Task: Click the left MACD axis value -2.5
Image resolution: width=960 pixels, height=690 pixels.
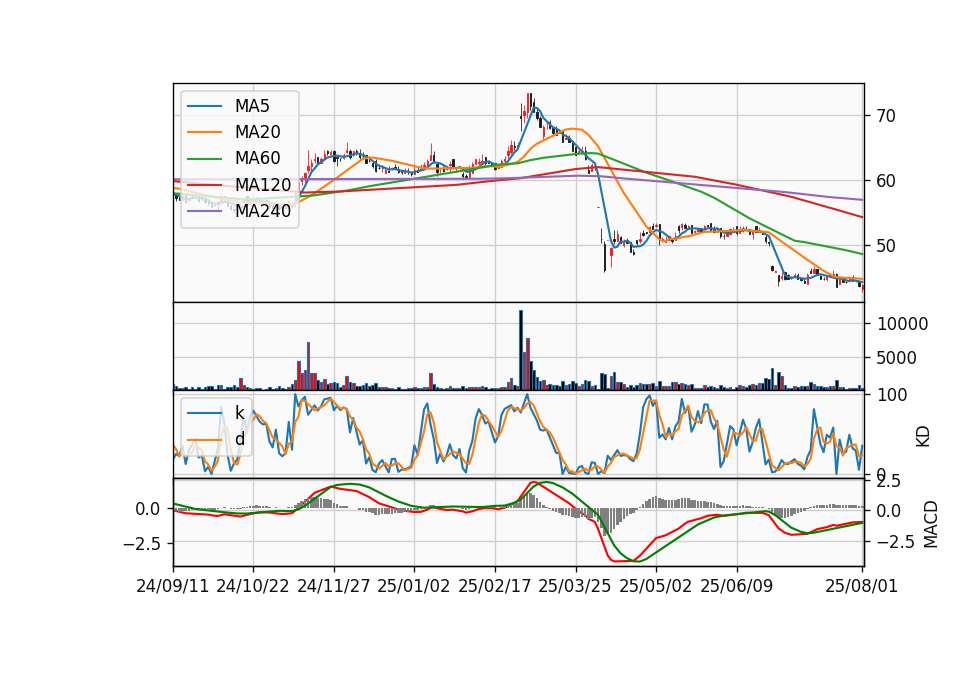Action: (x=142, y=544)
